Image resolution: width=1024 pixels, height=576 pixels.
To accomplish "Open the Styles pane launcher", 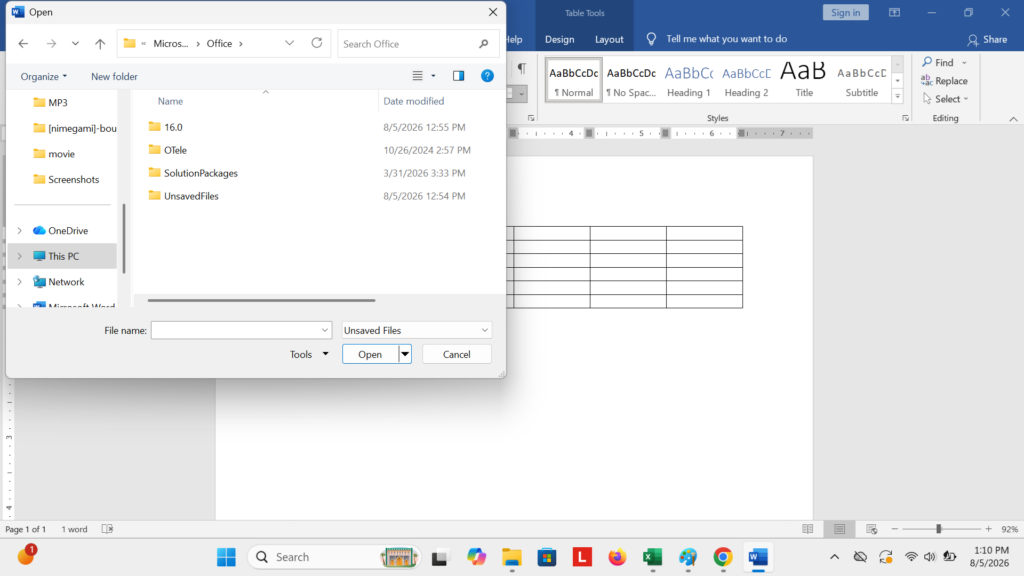I will (x=905, y=118).
